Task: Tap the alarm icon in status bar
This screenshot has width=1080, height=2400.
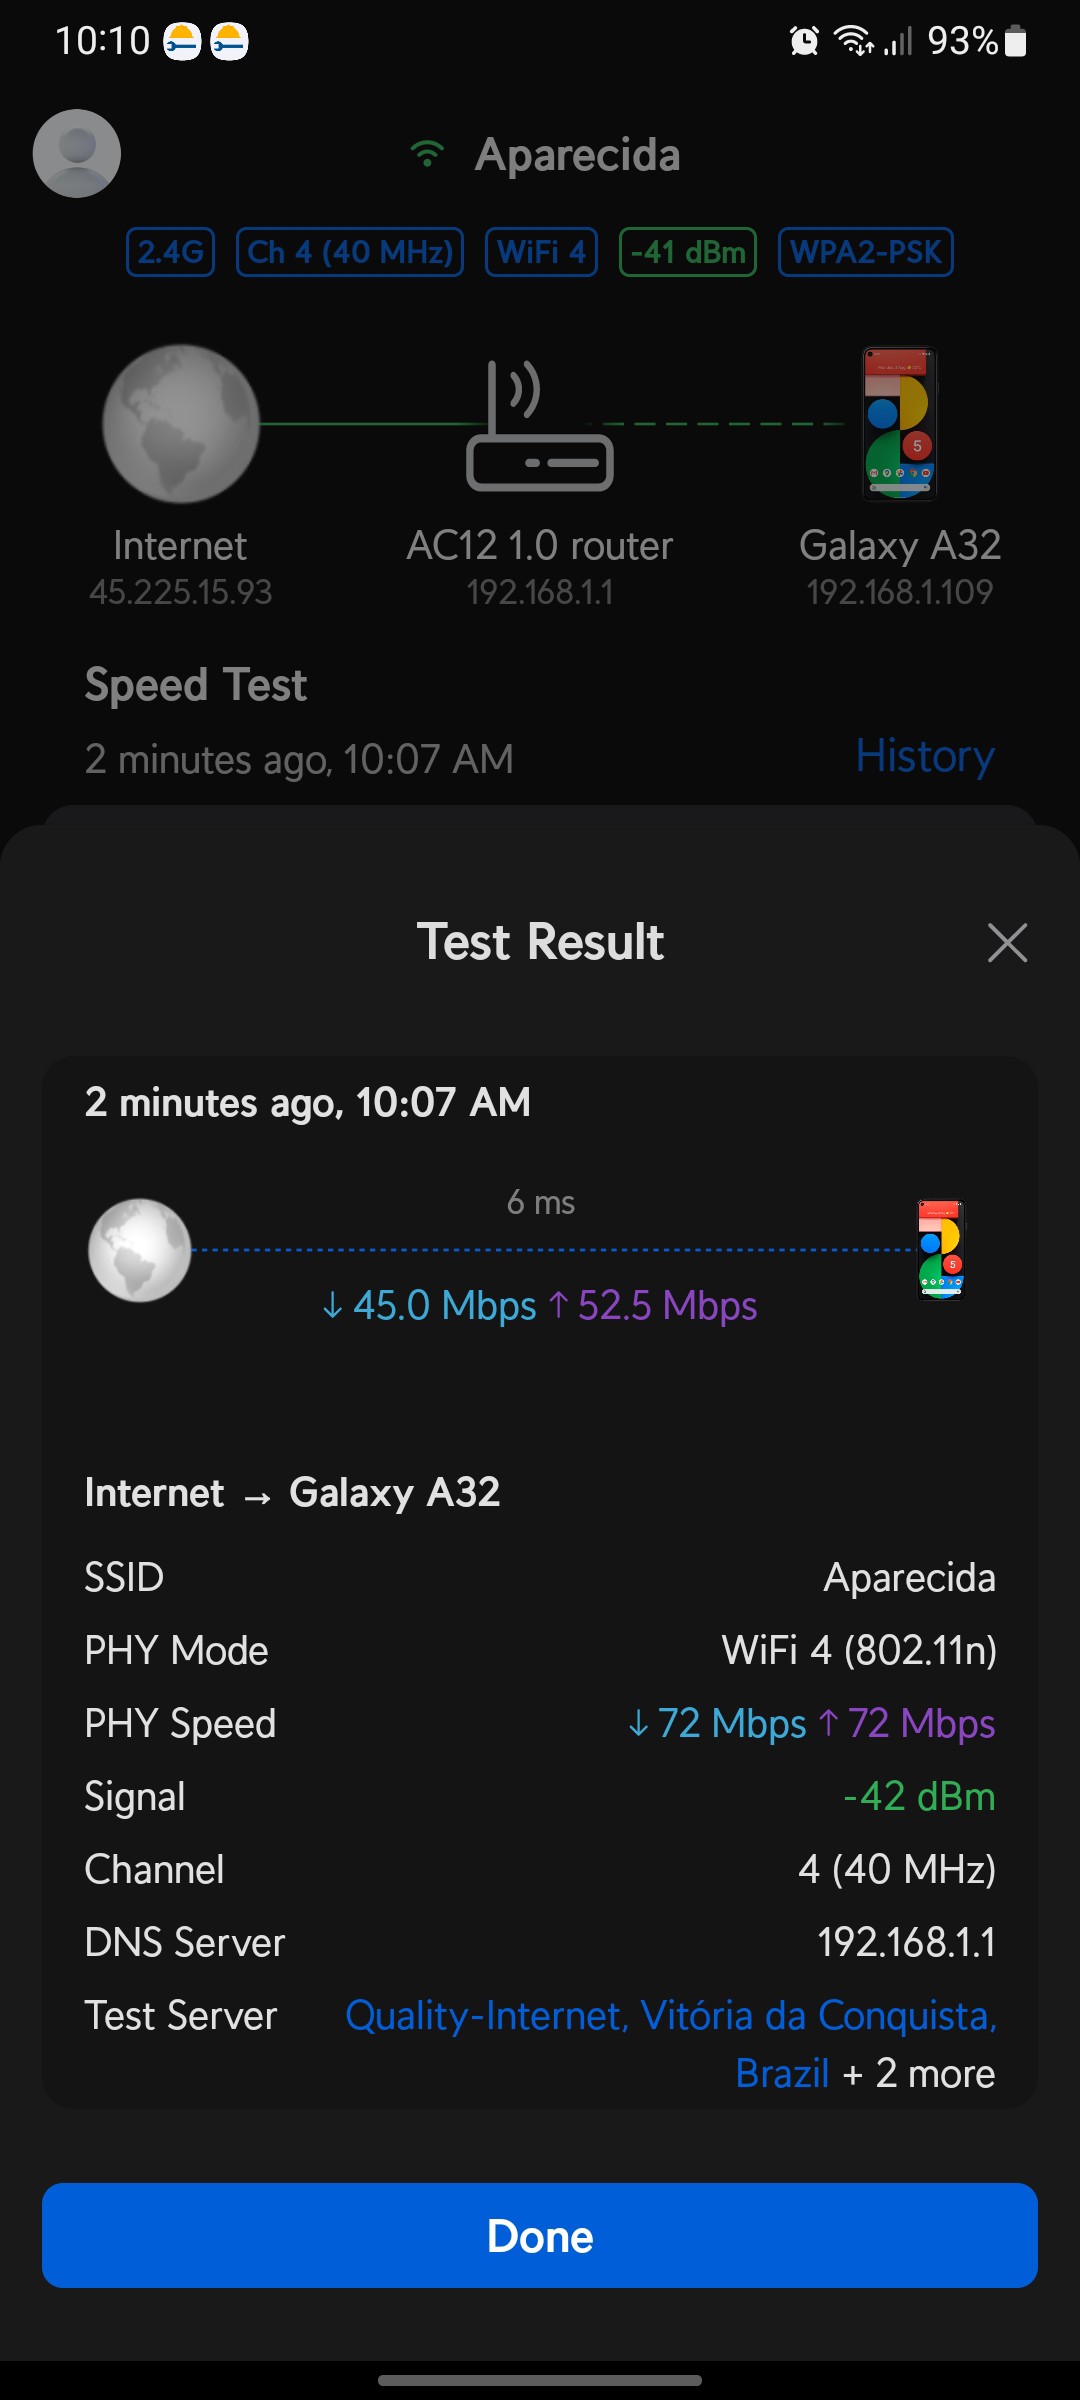Action: tap(804, 41)
